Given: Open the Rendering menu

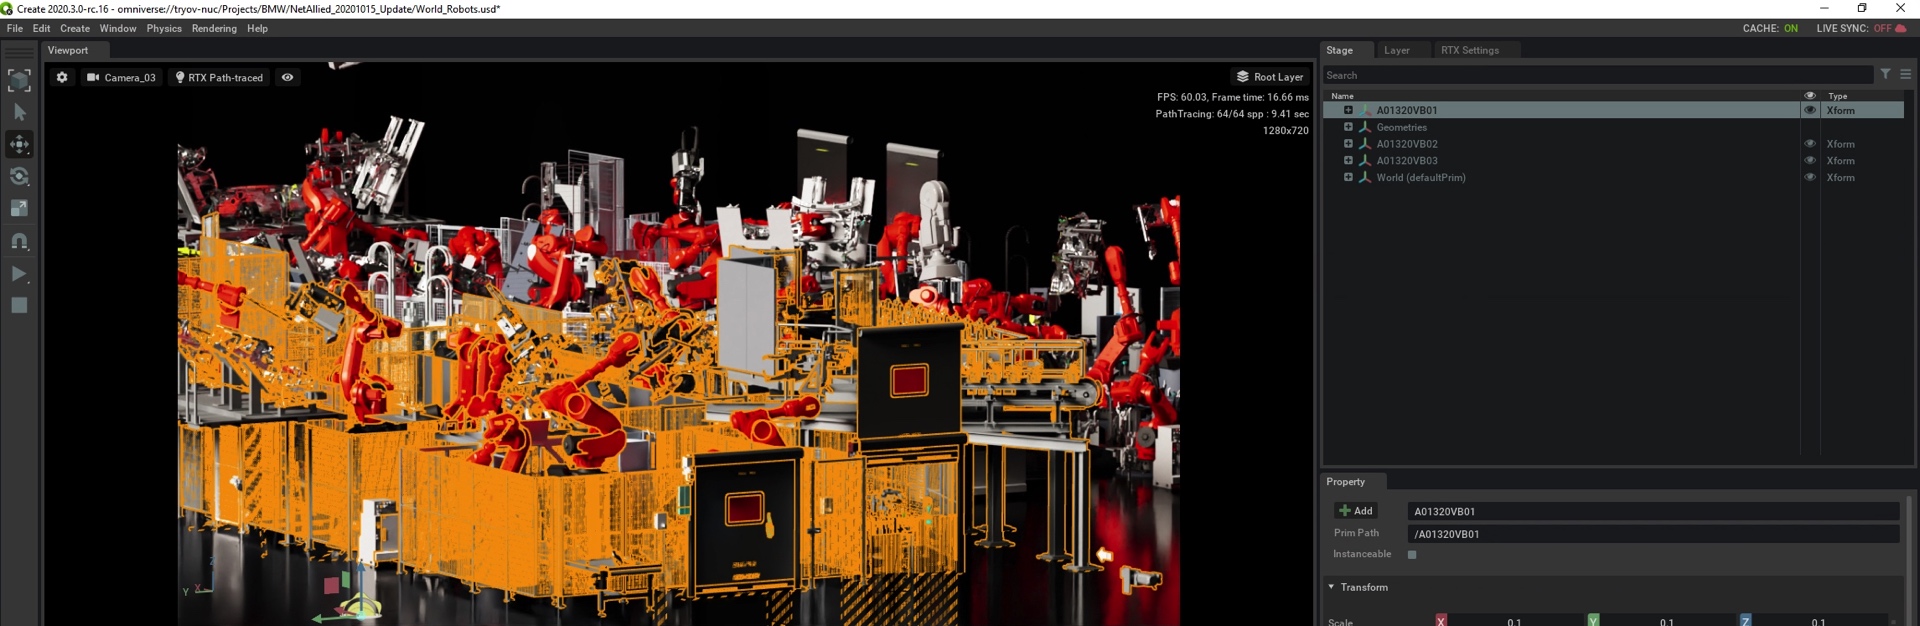Looking at the screenshot, I should (x=214, y=28).
